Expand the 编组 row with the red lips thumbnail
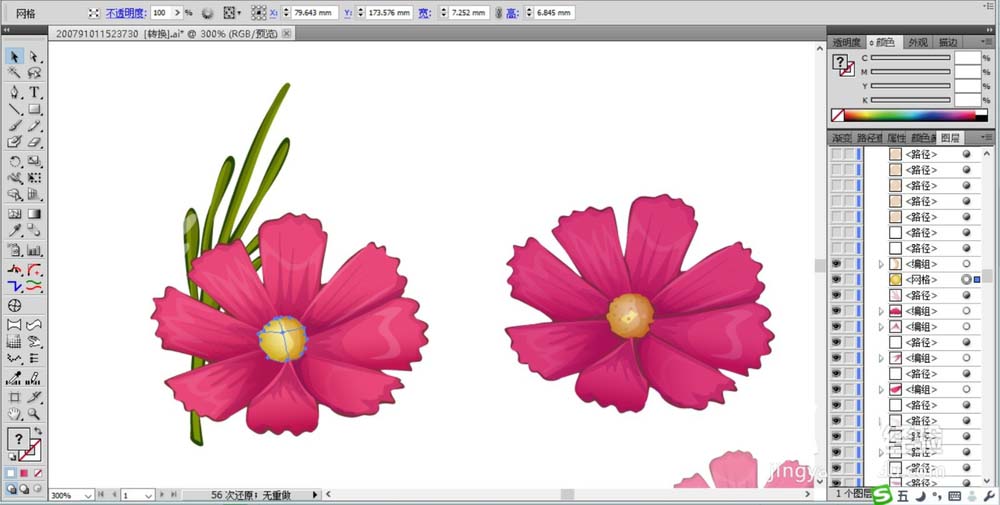Viewport: 1000px width, 505px height. click(x=881, y=311)
